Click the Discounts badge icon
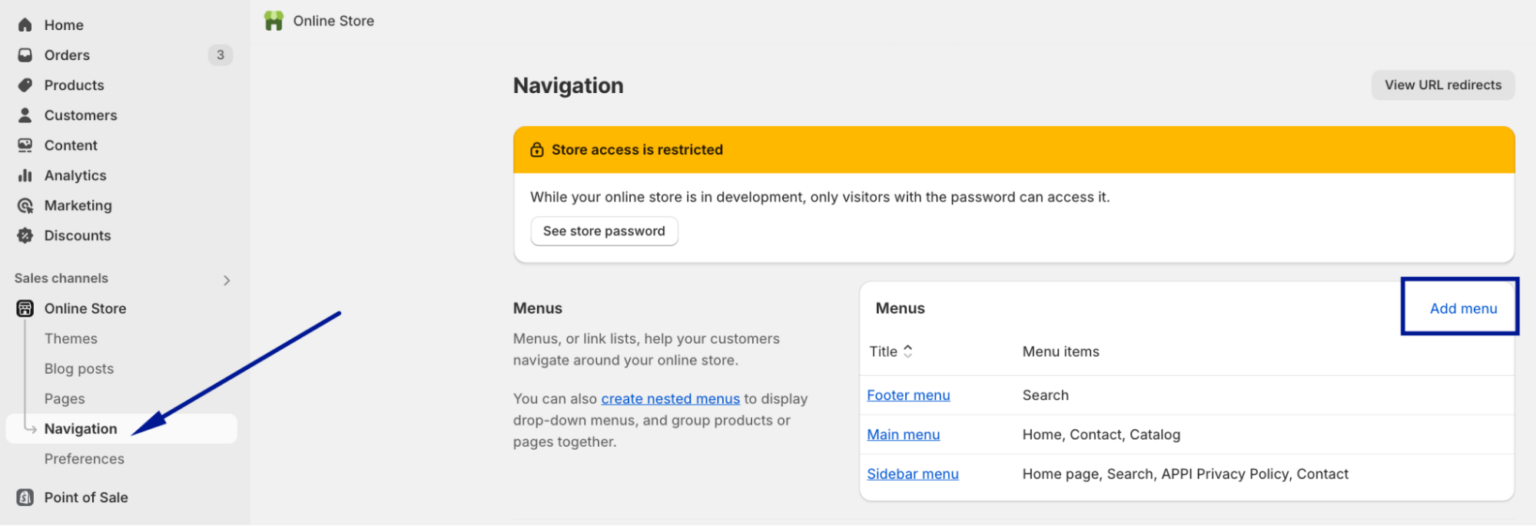The height and width of the screenshot is (526, 1536). tap(25, 235)
